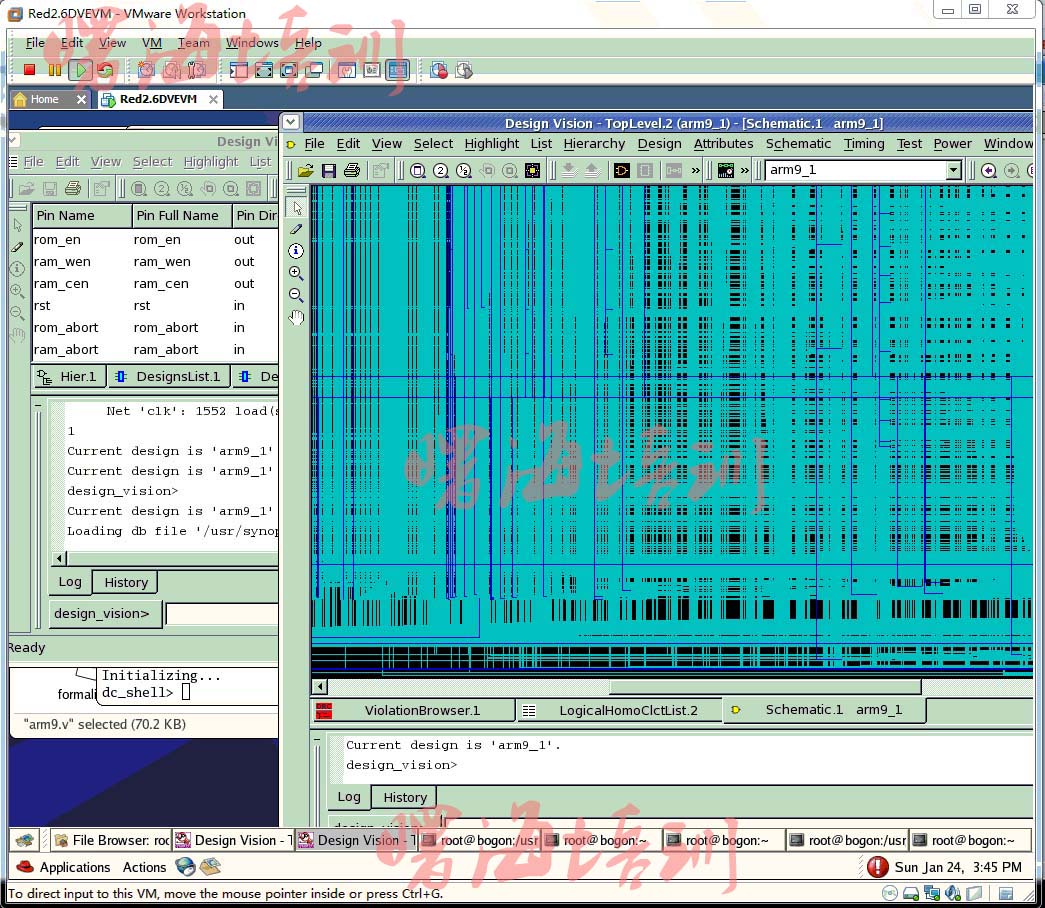
Task: Expand the hidden toolbar items chevron before arm9_1
Action: pos(744,171)
